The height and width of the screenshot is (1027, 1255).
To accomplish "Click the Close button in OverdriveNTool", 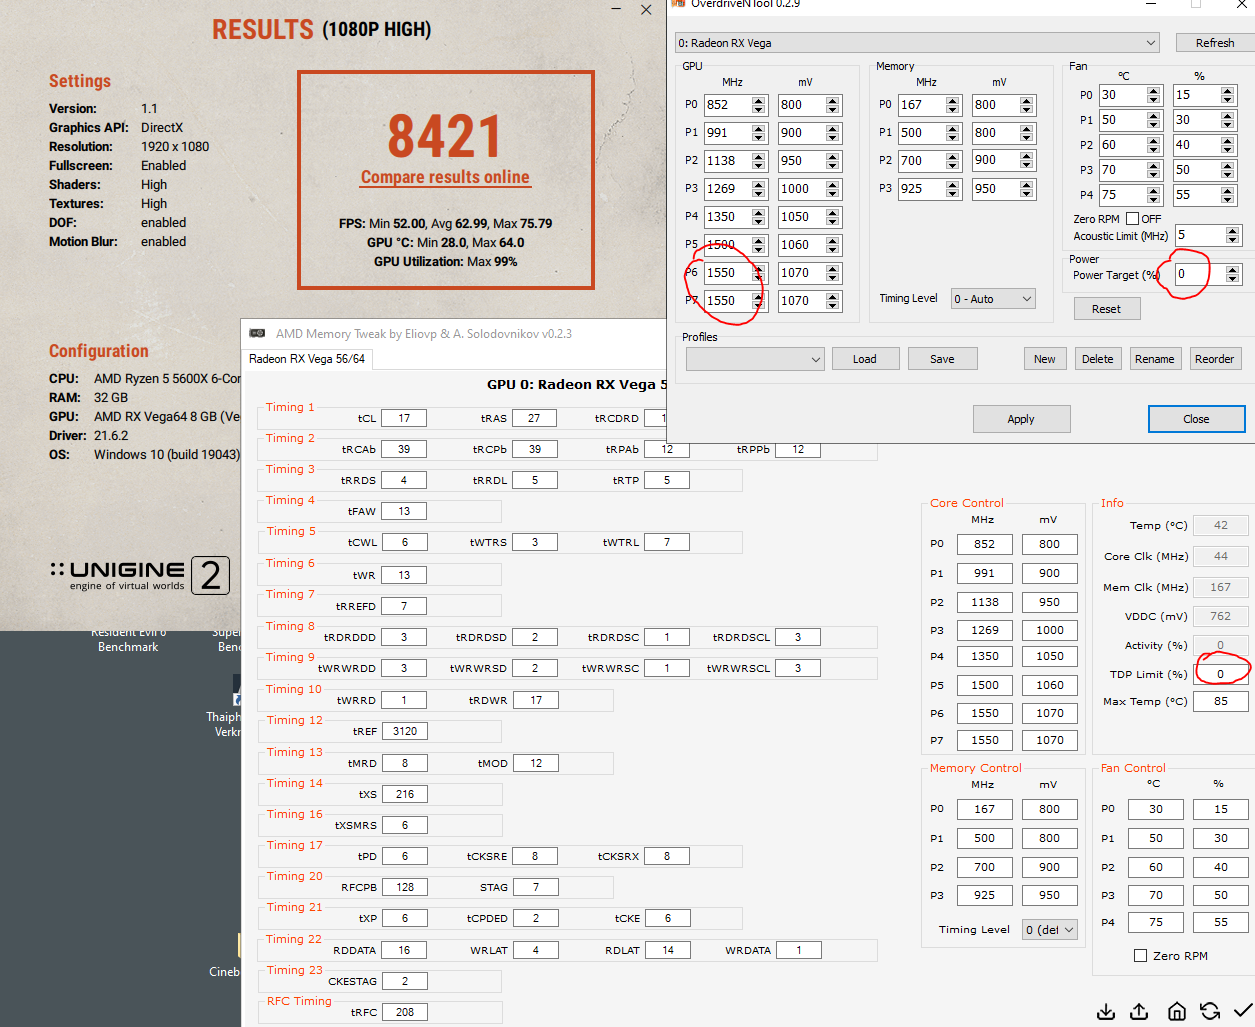I will click(1196, 419).
